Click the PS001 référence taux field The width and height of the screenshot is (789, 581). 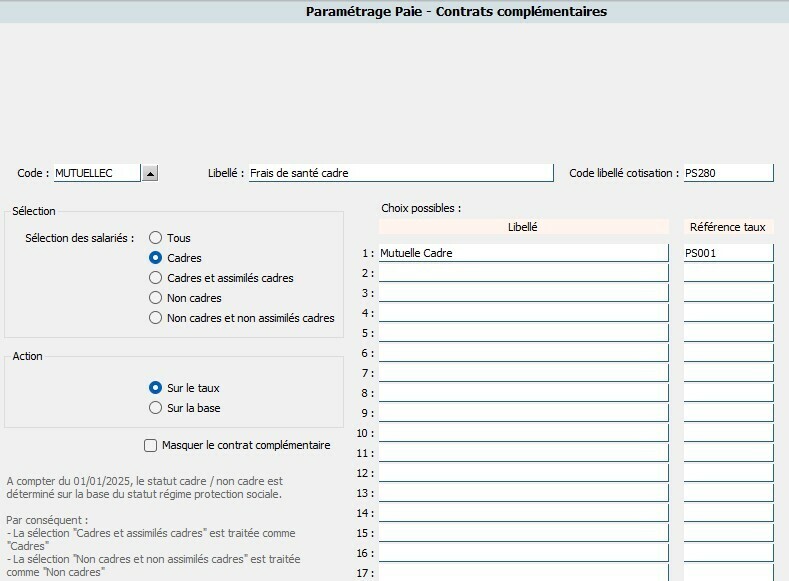tap(729, 253)
